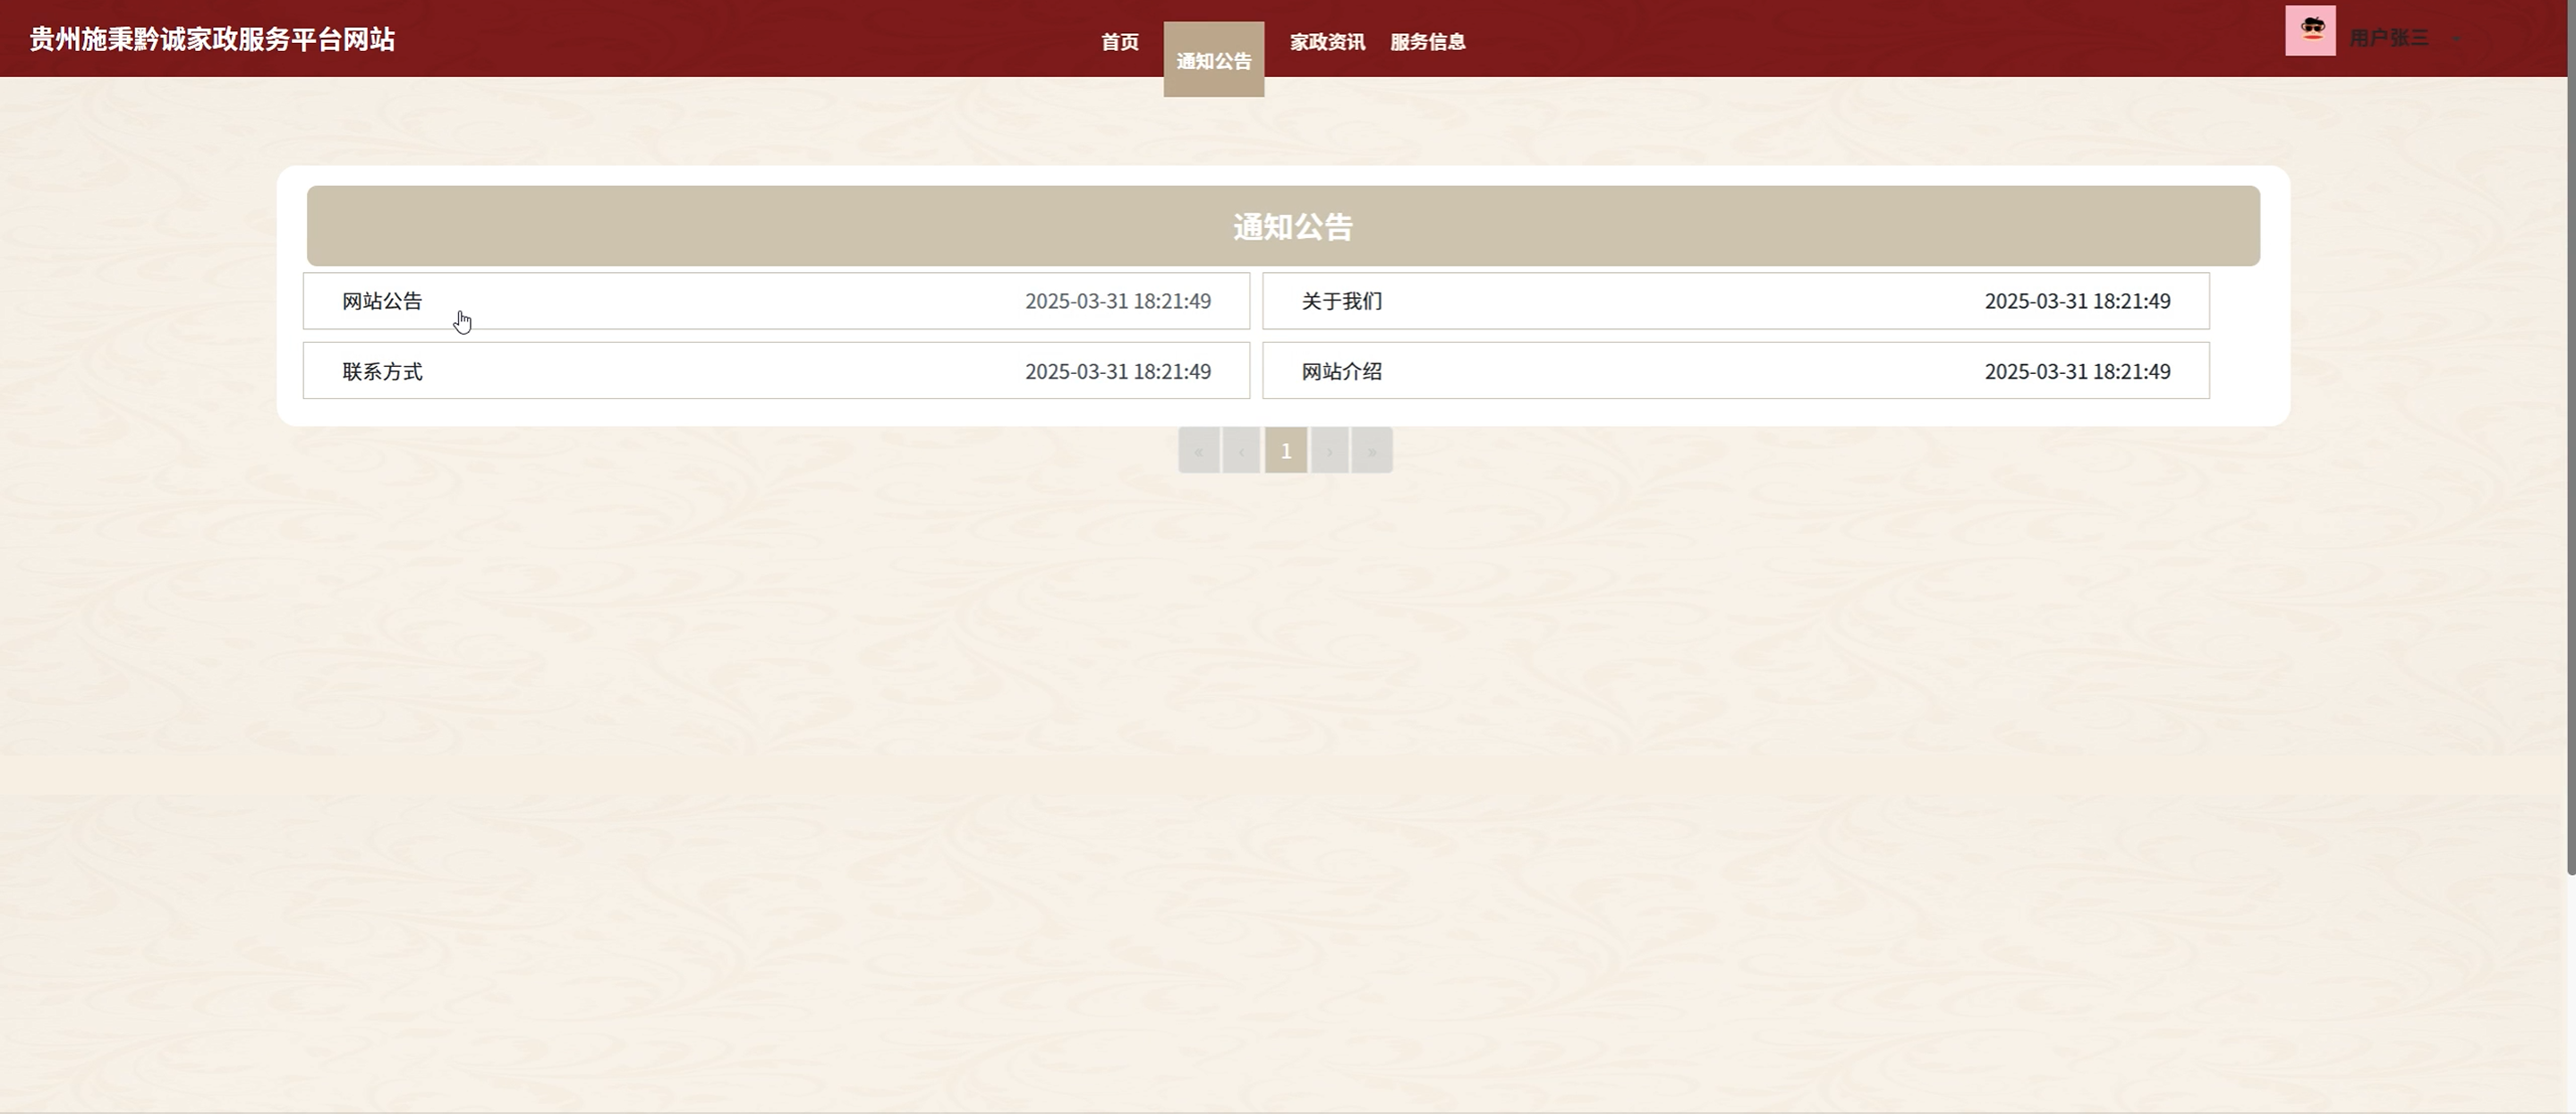The width and height of the screenshot is (2576, 1114).
Task: Open the 联系方式 notice
Action: pyautogui.click(x=382, y=372)
